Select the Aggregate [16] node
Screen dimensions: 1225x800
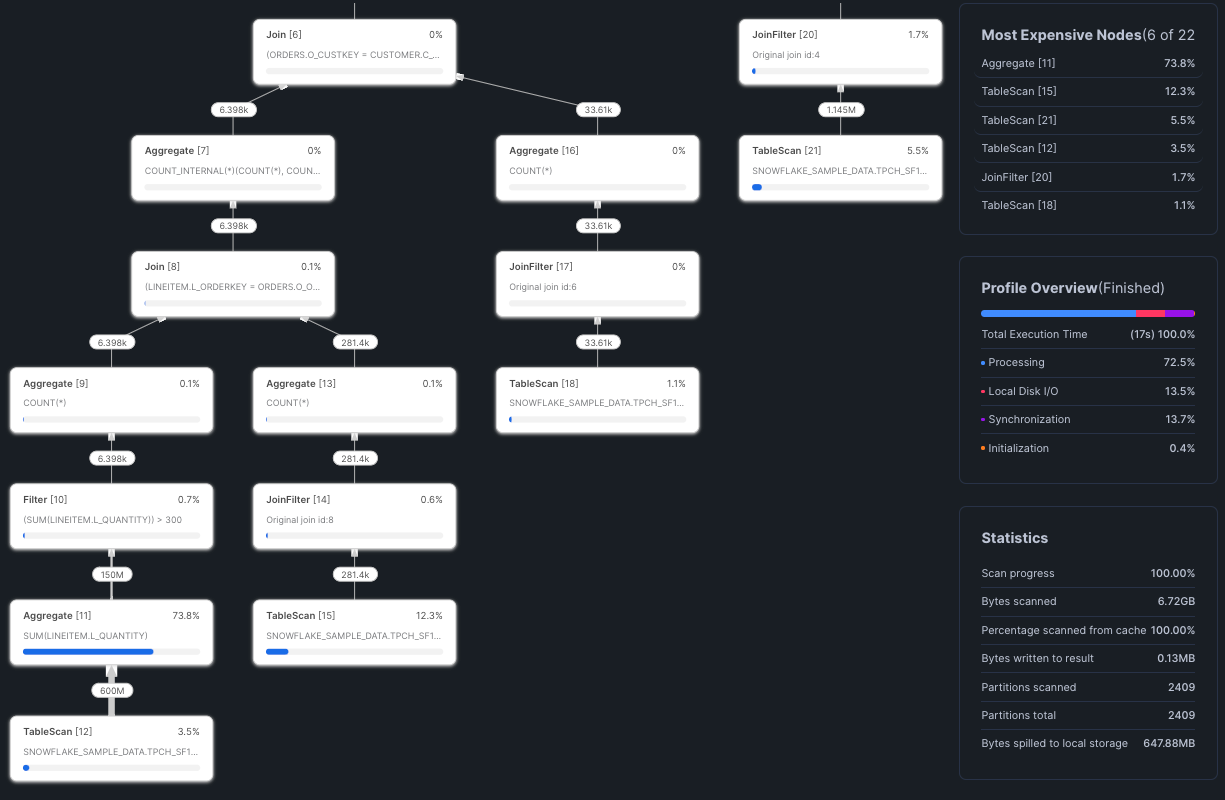(597, 167)
